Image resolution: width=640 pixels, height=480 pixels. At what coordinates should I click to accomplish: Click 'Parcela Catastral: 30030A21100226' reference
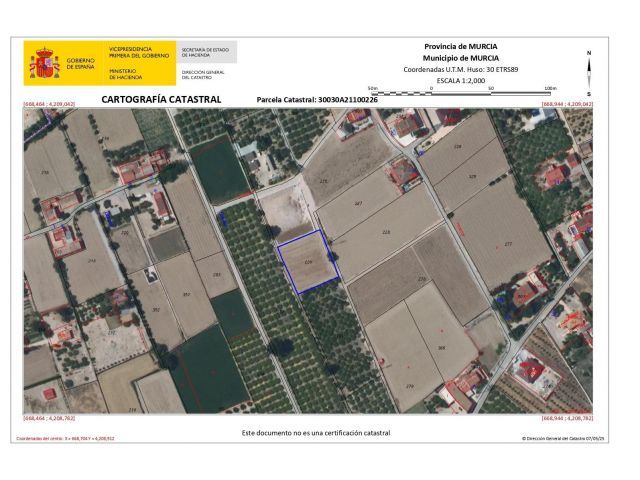(x=317, y=100)
